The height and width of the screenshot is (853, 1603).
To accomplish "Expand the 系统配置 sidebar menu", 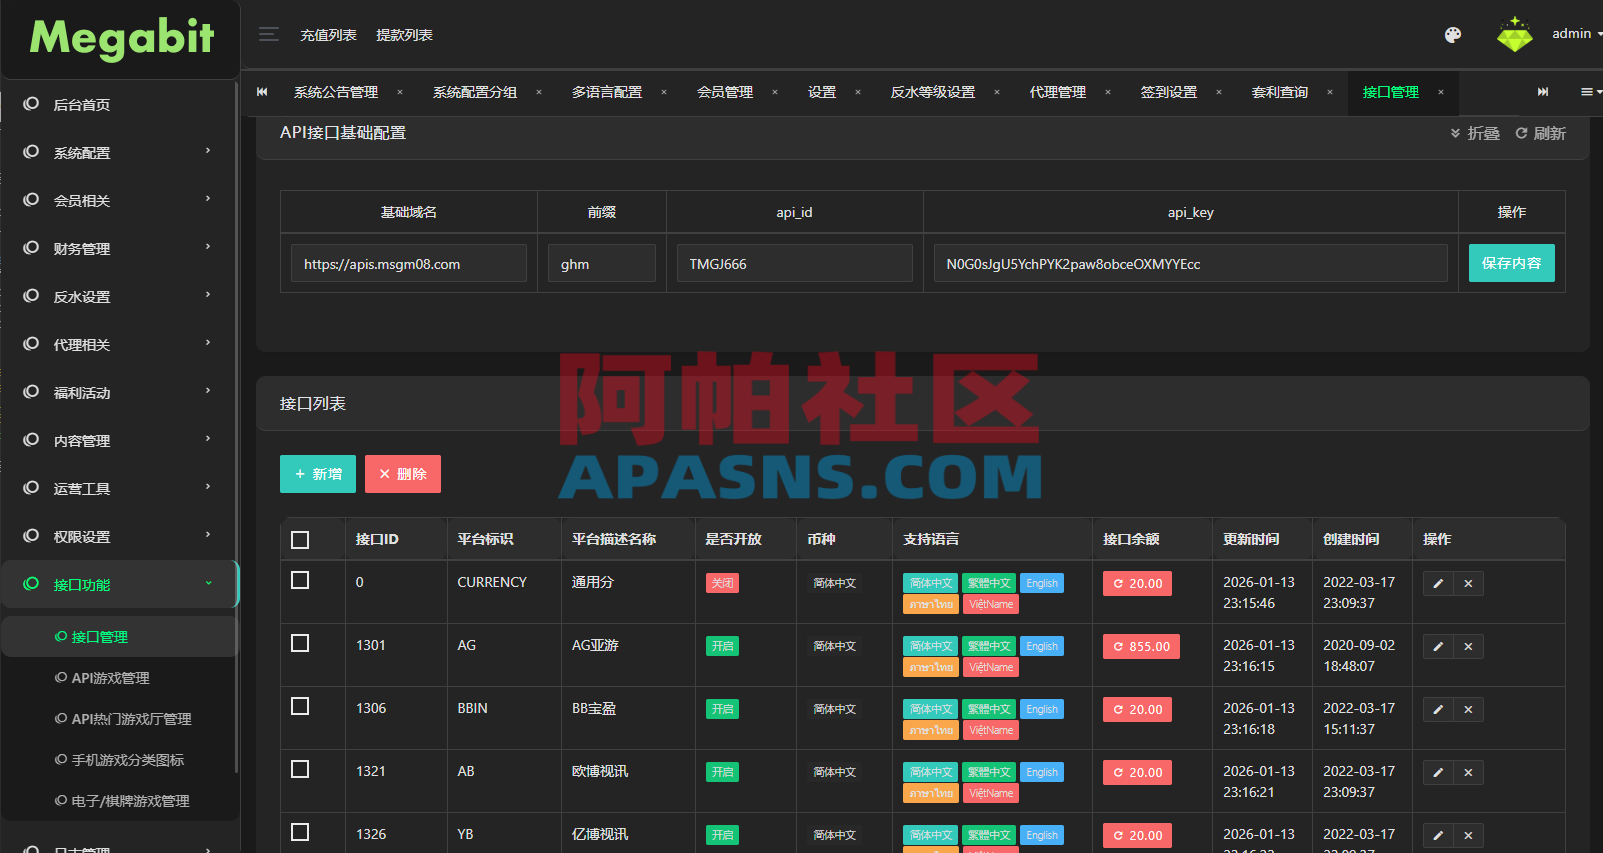I will (119, 152).
